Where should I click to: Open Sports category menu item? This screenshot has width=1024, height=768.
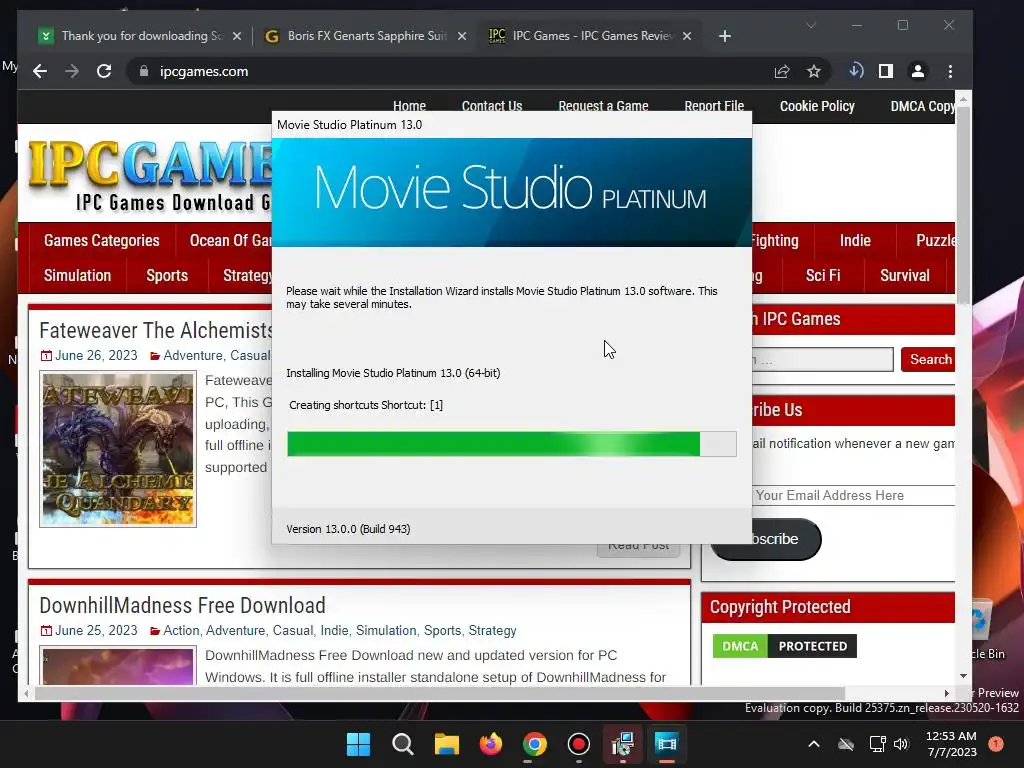coord(167,276)
